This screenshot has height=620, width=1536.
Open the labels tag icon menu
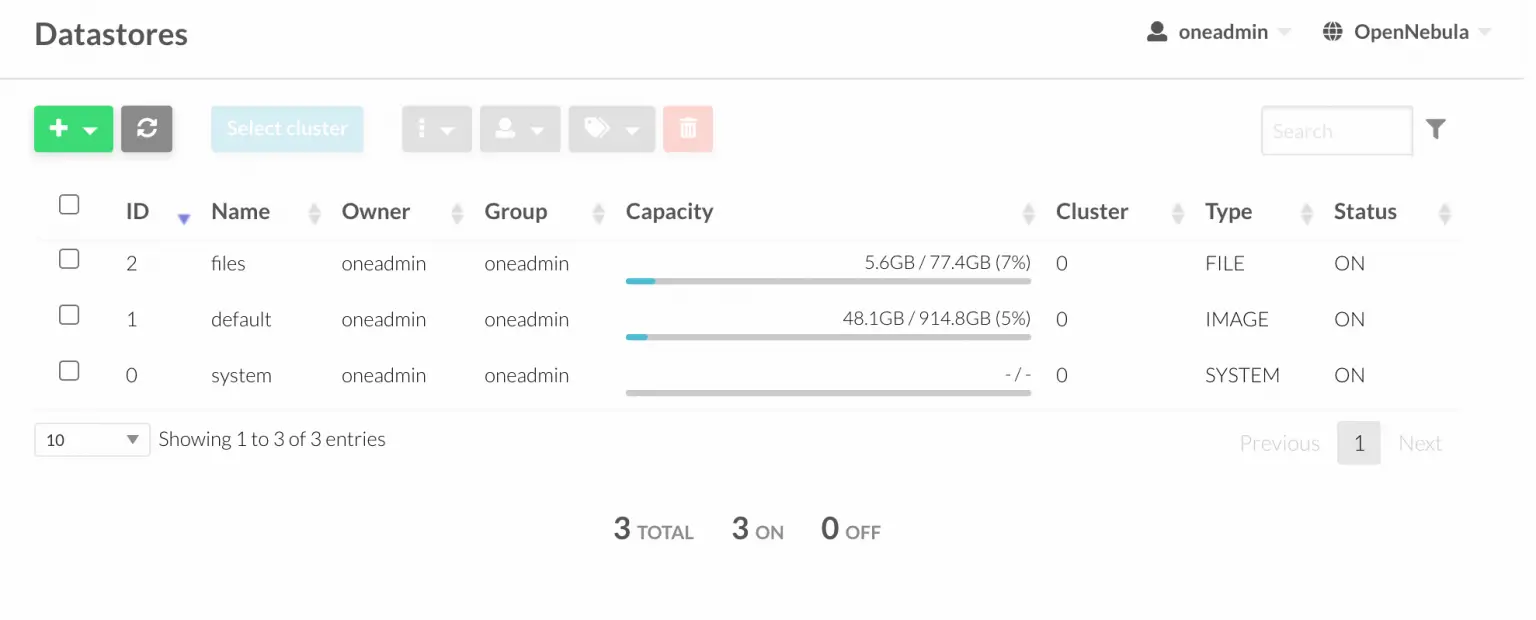tap(611, 128)
